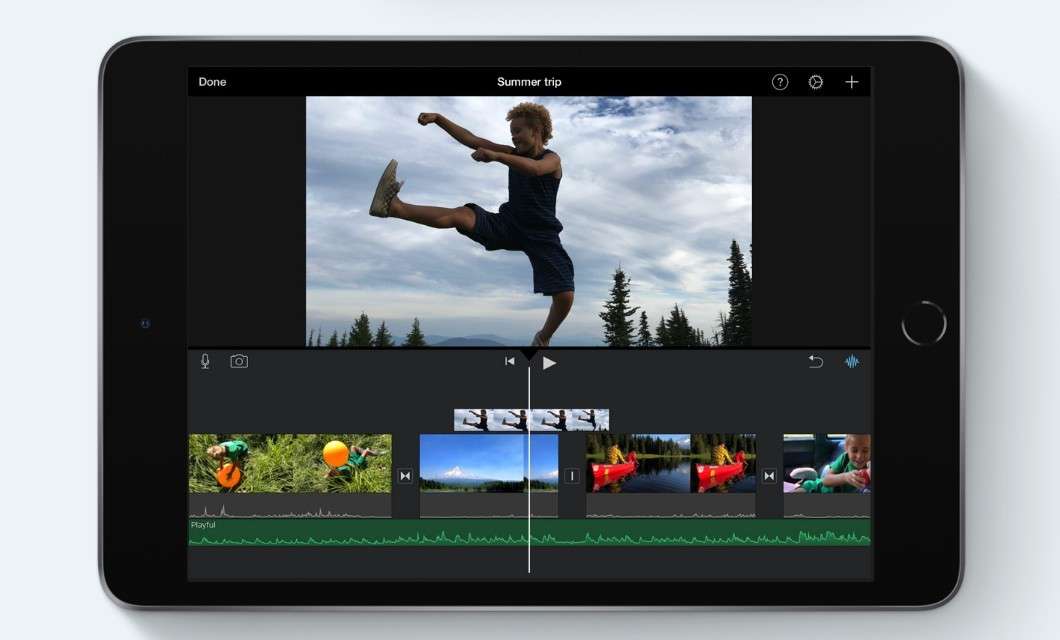The width and height of the screenshot is (1060, 640).
Task: Edit transition between grass and mountain clips
Action: (405, 476)
